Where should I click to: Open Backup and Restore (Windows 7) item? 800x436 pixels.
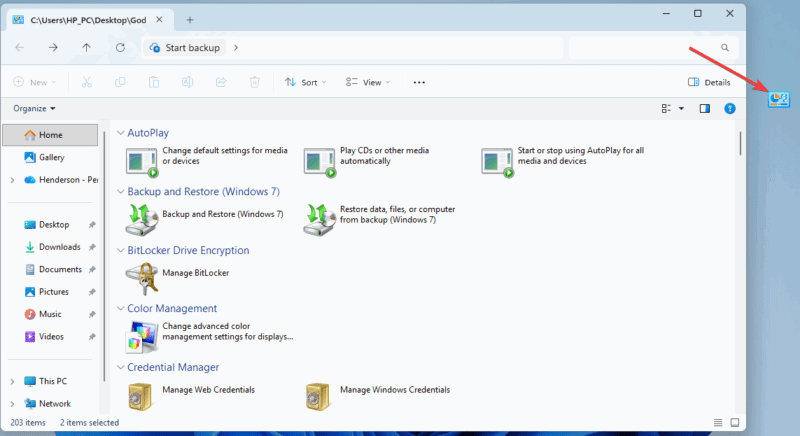coord(205,219)
